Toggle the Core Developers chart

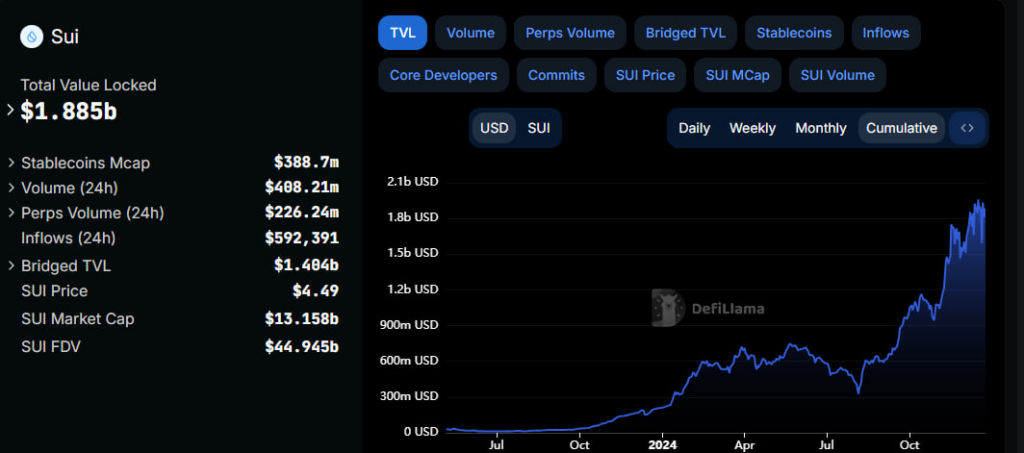coord(443,75)
